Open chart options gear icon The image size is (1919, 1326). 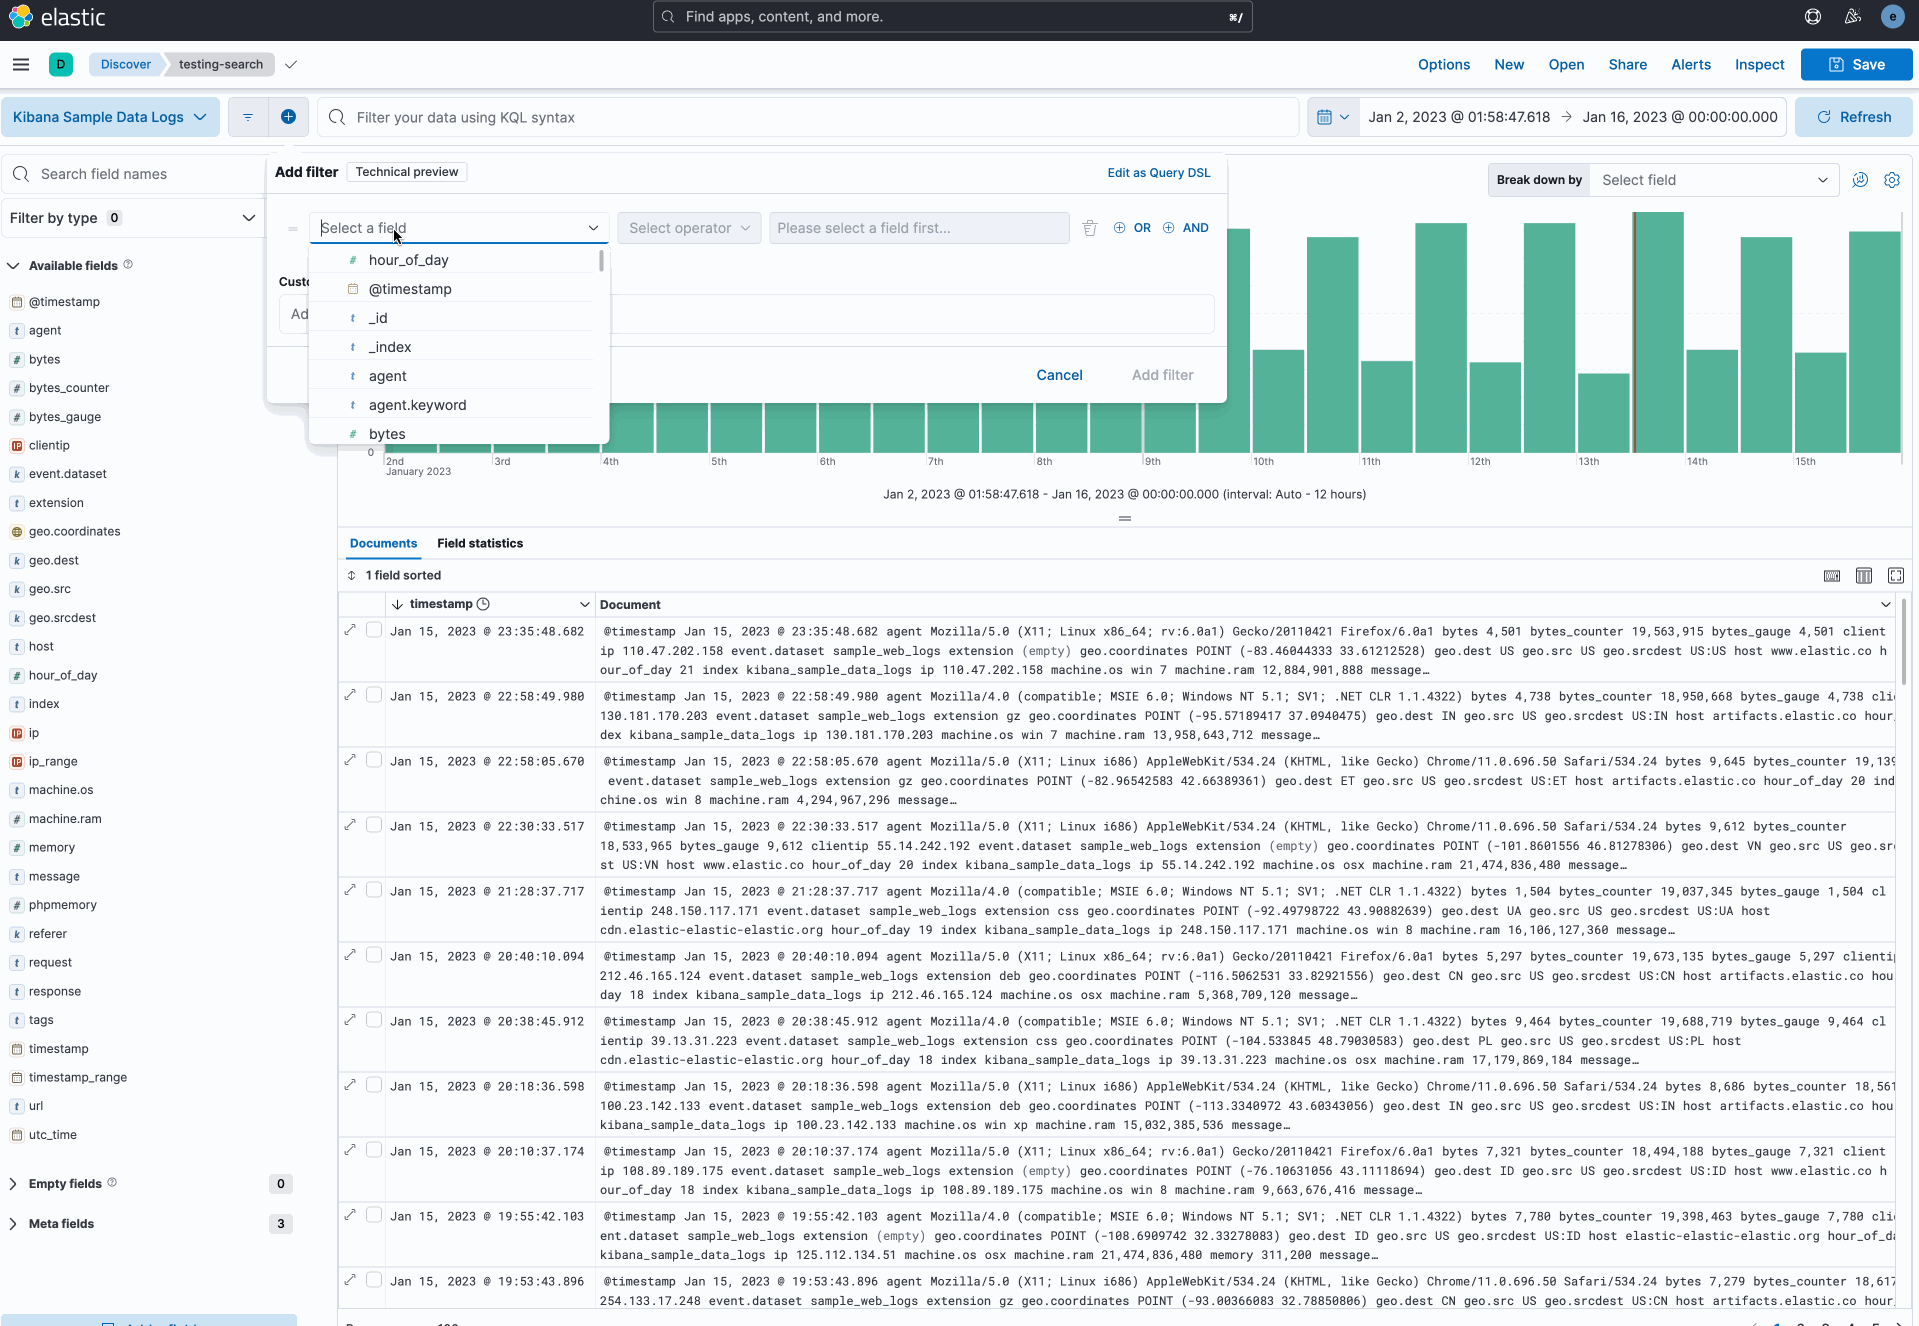pos(1892,180)
